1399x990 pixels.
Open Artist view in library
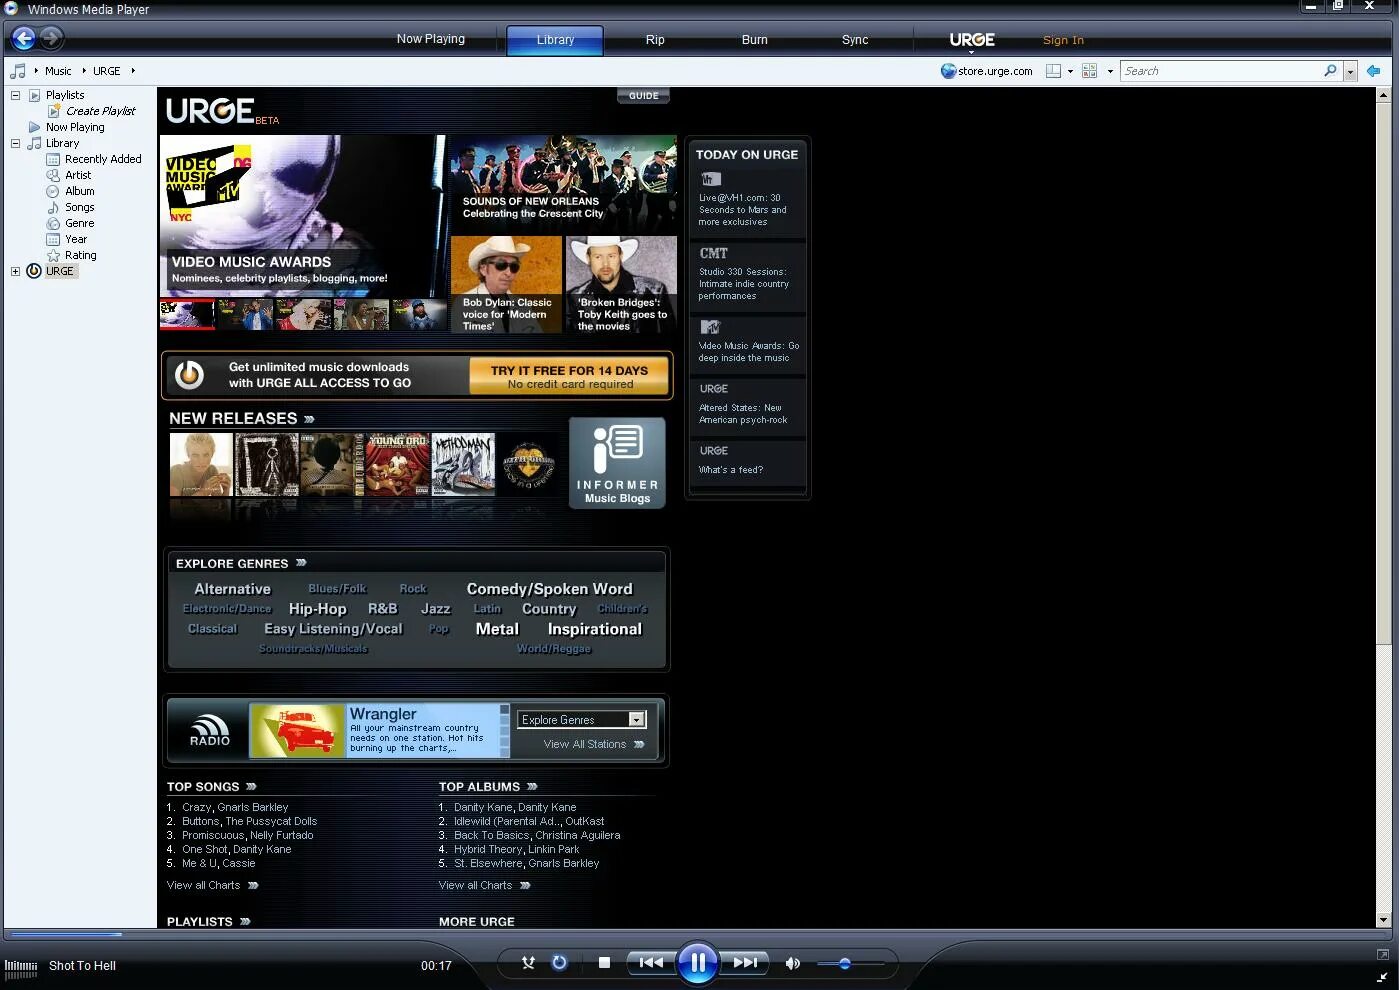(x=78, y=175)
